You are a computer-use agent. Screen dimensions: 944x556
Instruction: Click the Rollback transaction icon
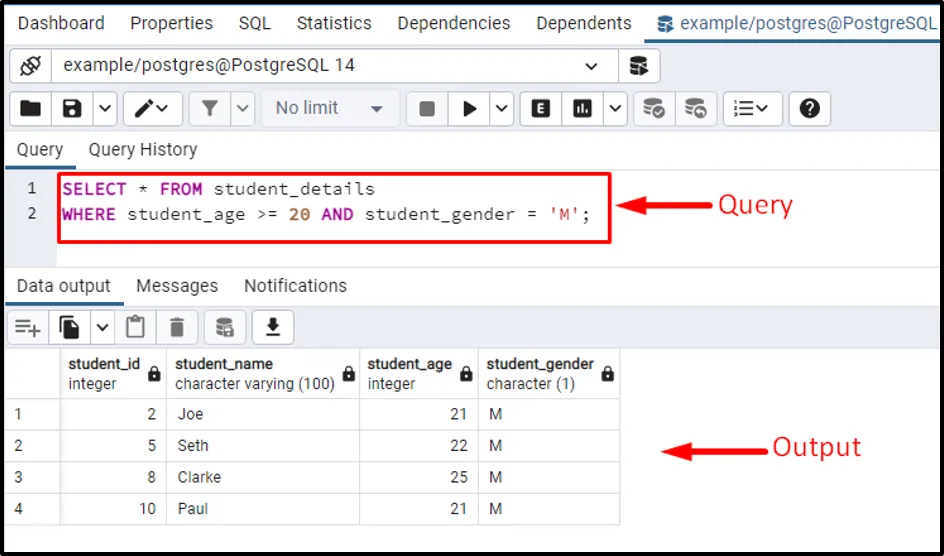click(695, 108)
